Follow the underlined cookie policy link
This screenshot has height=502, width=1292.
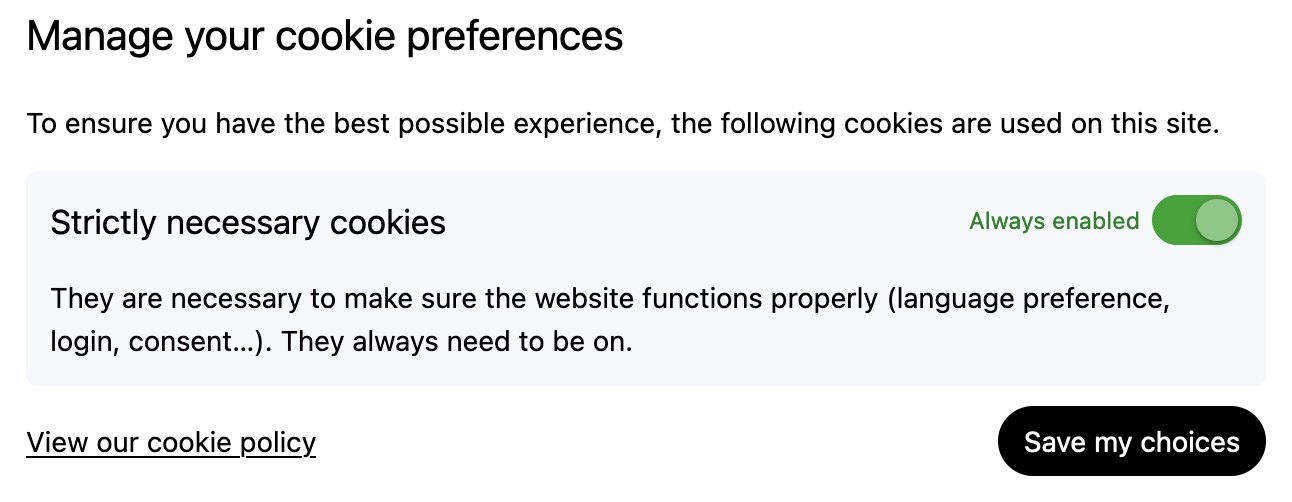tap(171, 442)
